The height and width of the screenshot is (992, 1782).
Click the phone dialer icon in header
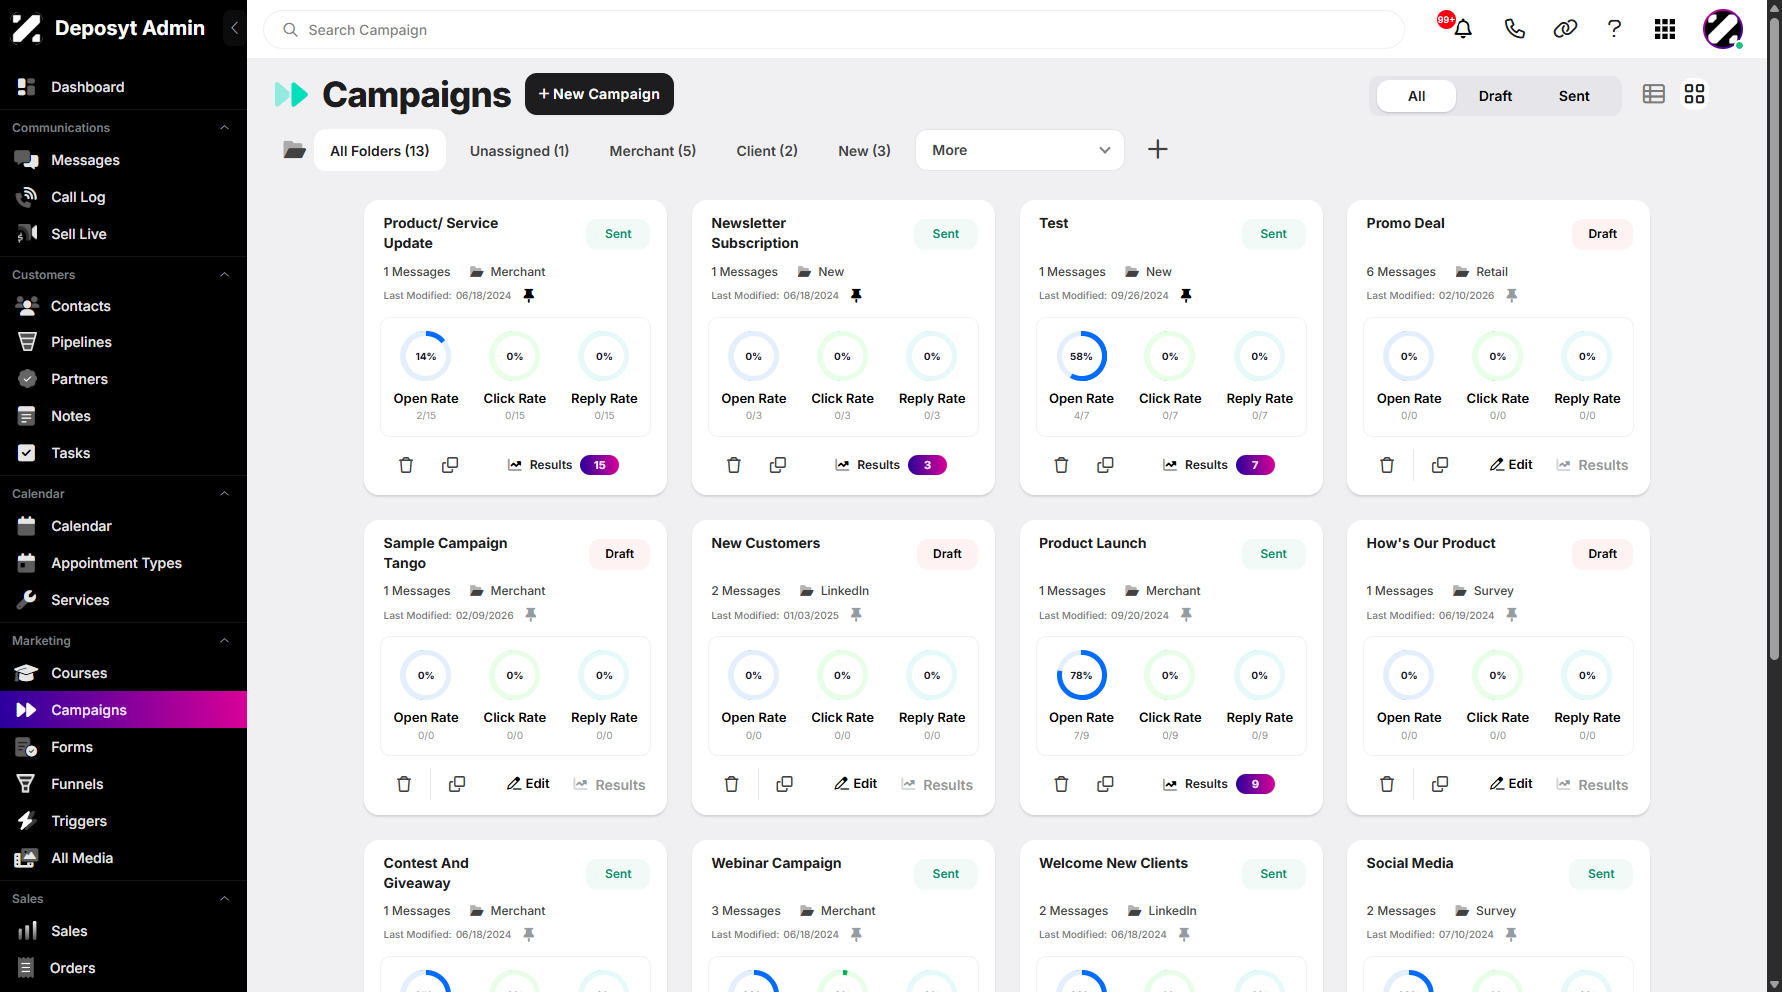coord(1514,29)
